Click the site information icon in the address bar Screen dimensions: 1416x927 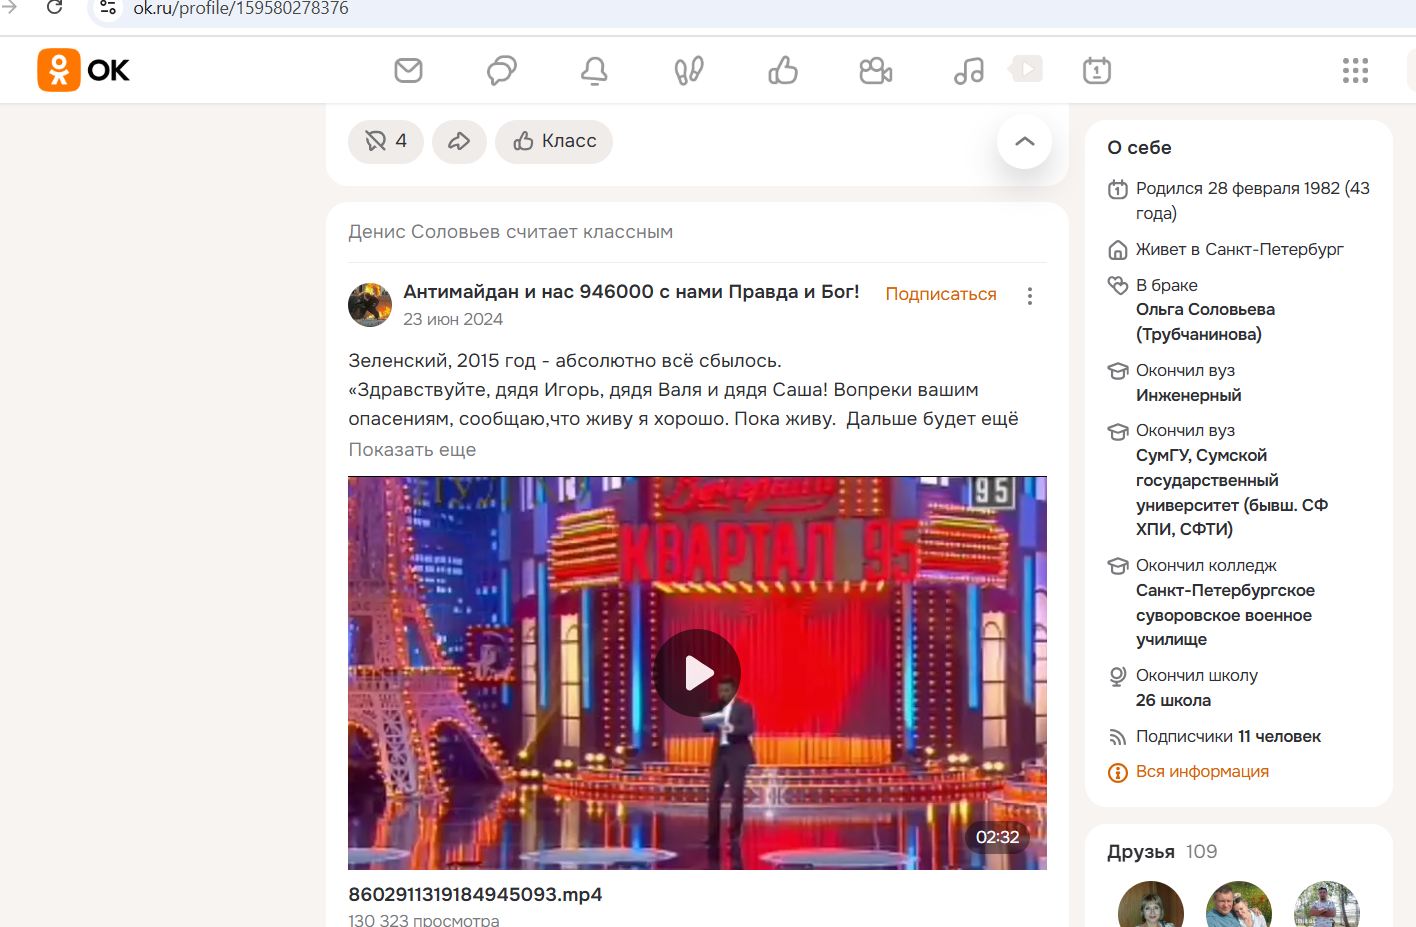click(x=108, y=8)
